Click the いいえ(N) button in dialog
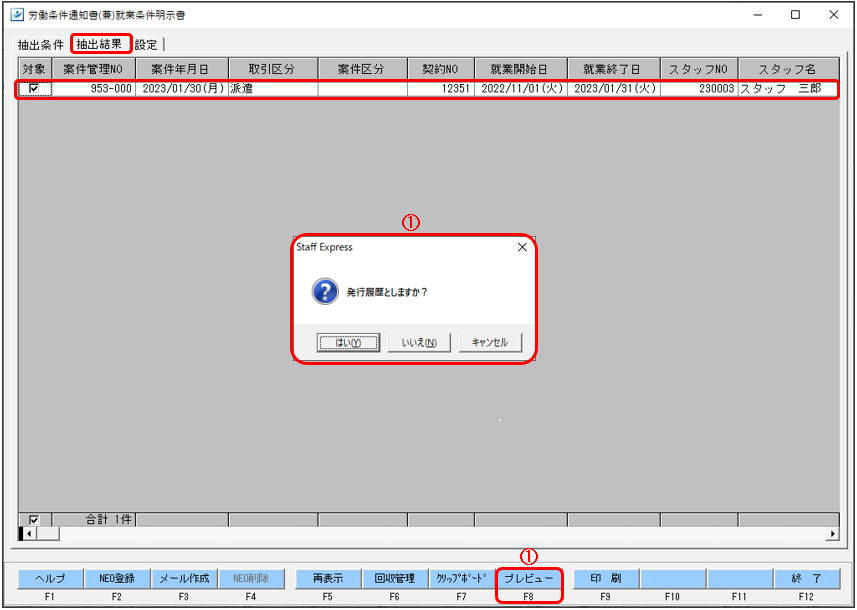The height and width of the screenshot is (610, 857). 419,343
